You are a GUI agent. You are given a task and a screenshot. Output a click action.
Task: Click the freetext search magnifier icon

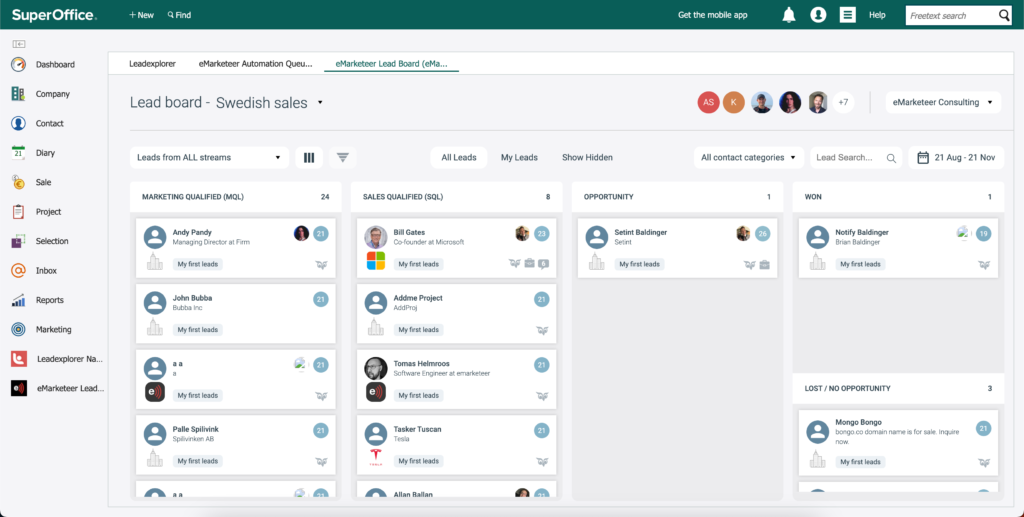1004,16
